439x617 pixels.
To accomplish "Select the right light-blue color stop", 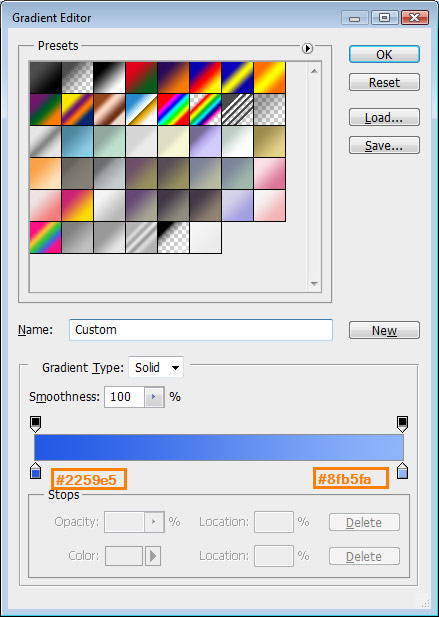I will 402,471.
